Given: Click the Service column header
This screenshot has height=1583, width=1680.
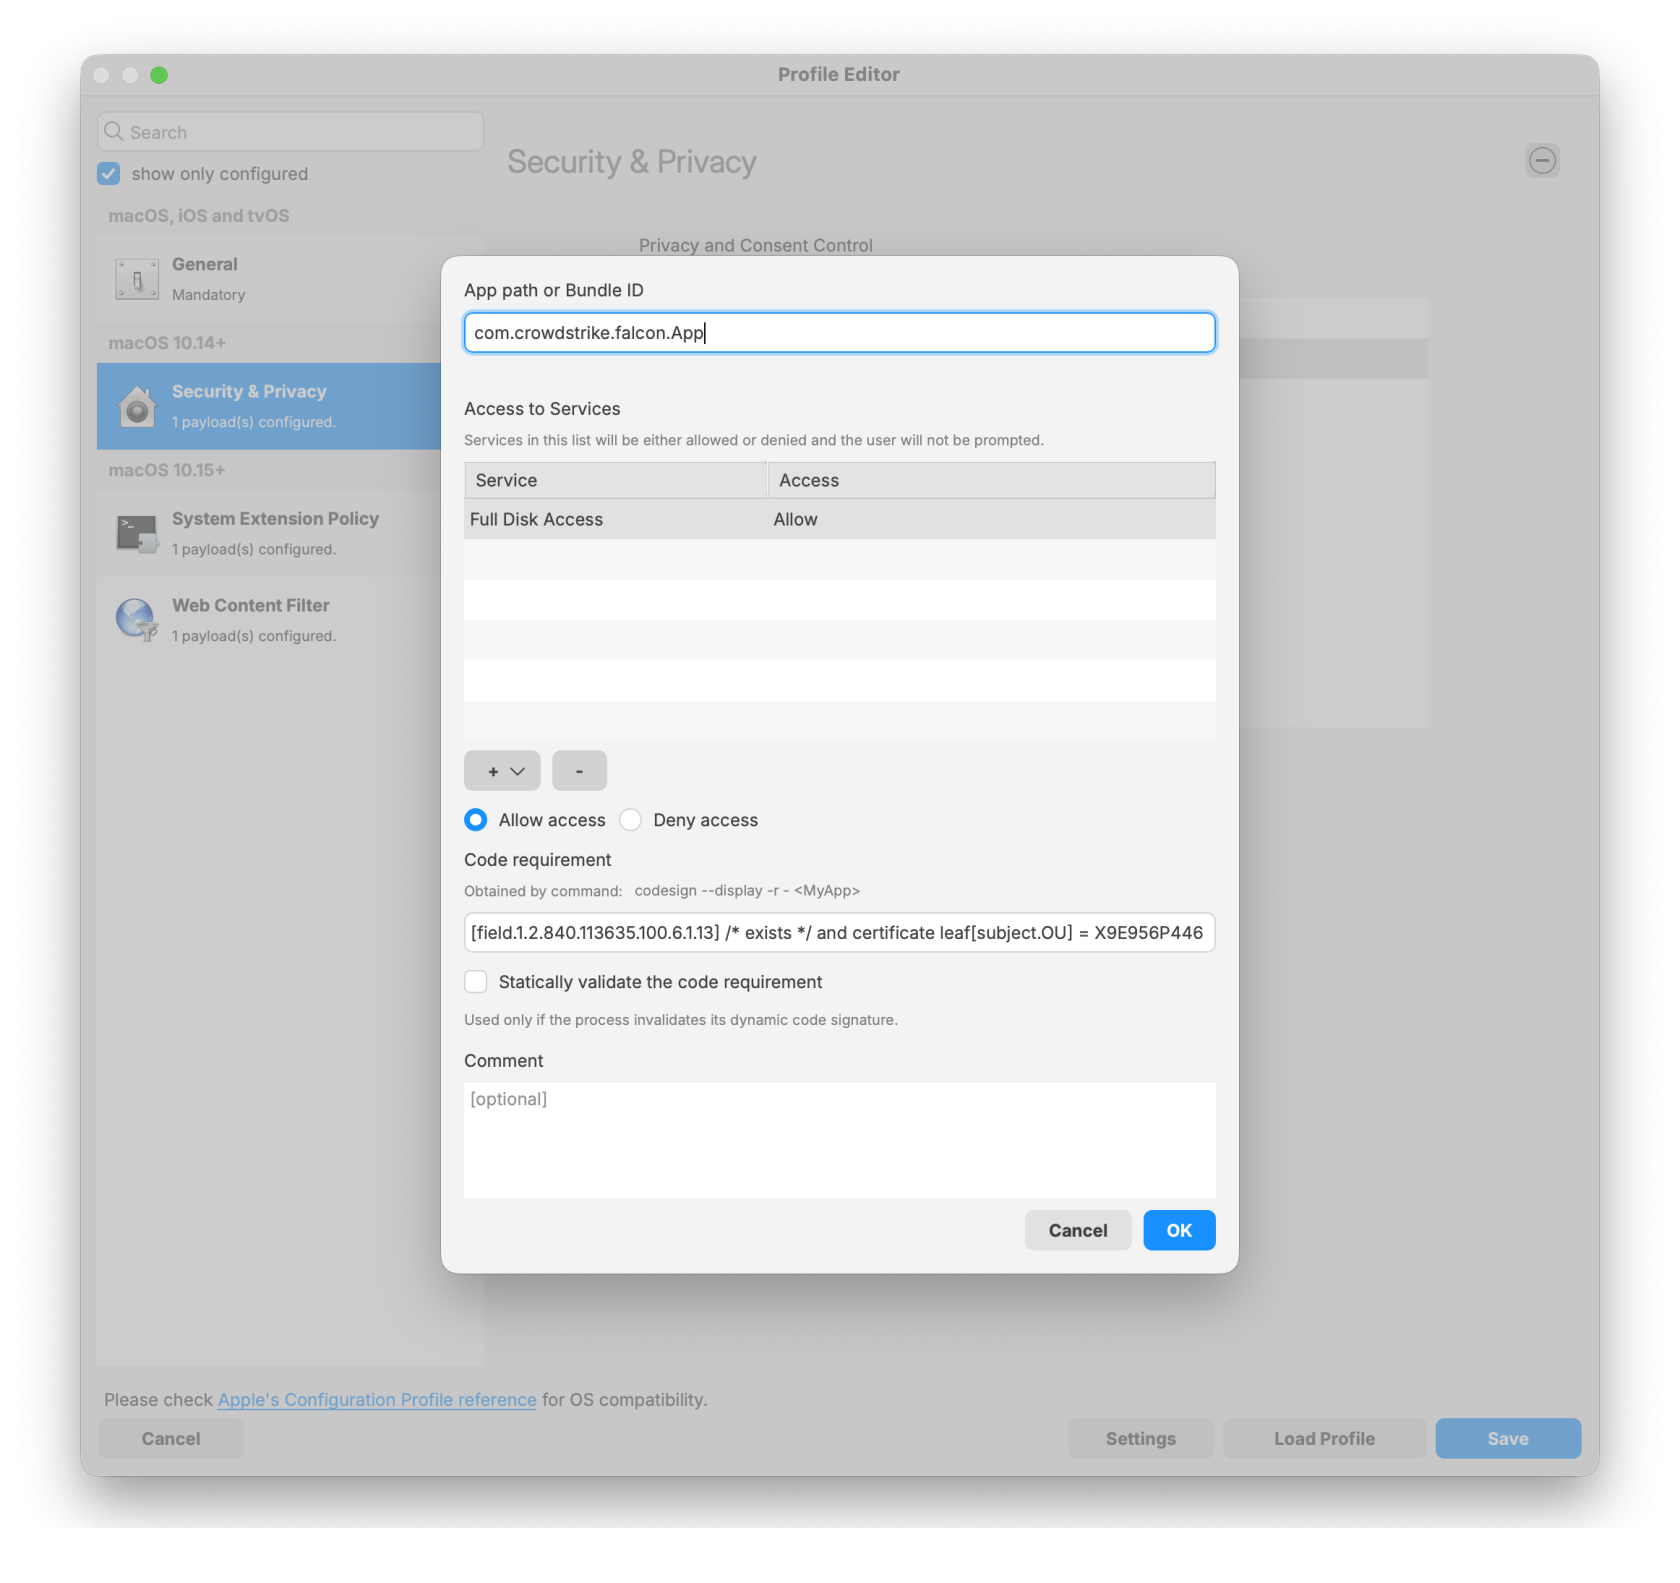Looking at the screenshot, I should [x=614, y=481].
